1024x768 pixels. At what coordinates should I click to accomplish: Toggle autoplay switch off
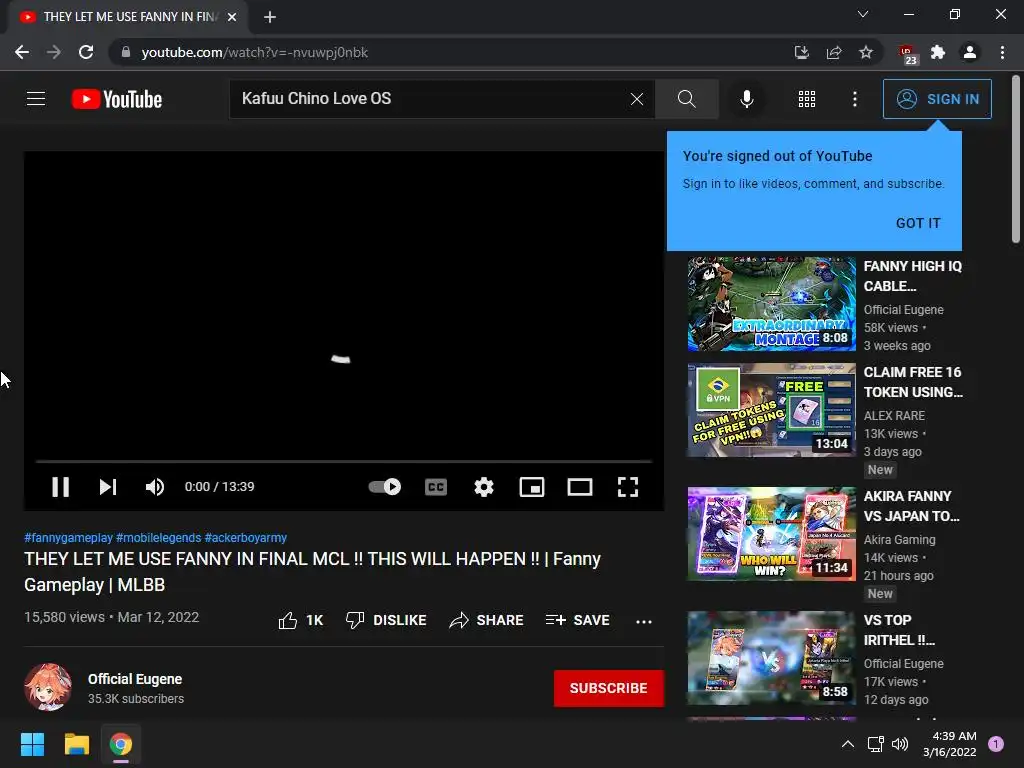pyautogui.click(x=385, y=487)
